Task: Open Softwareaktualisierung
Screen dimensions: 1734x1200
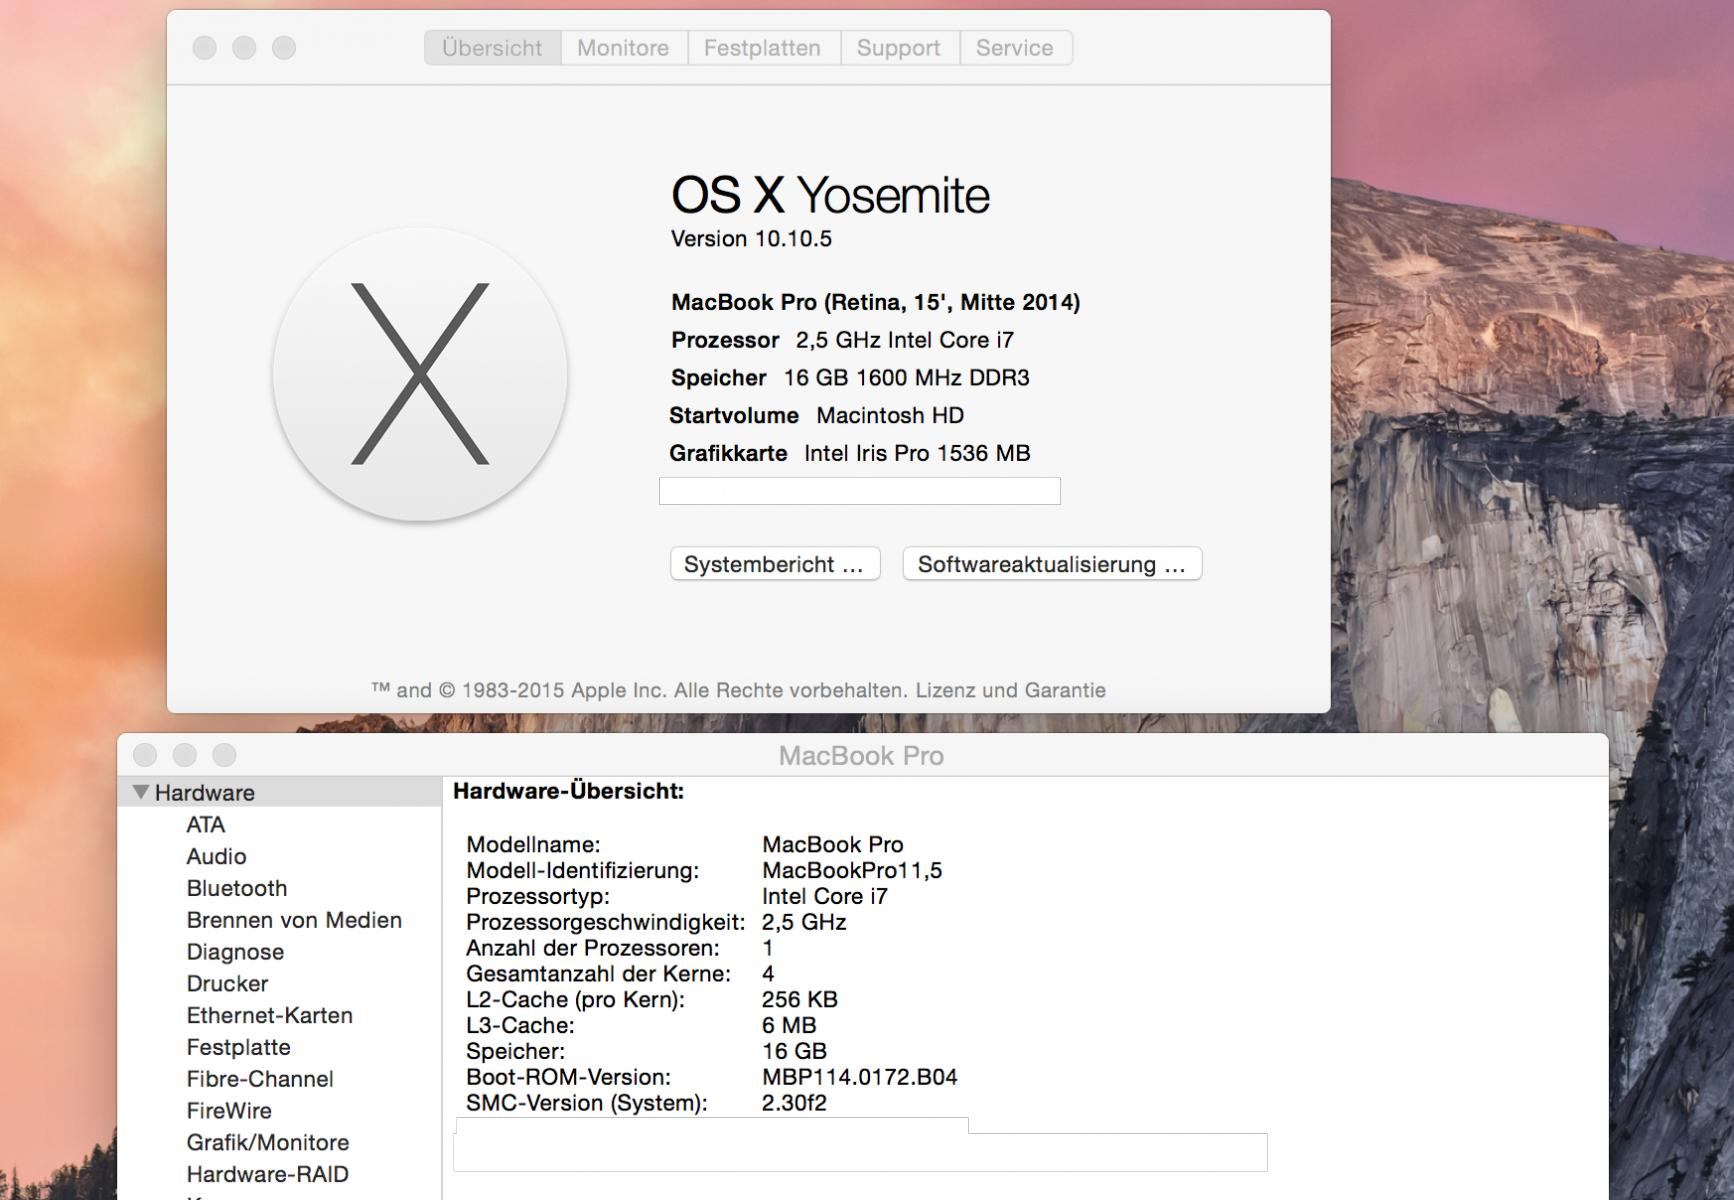Action: (1052, 564)
